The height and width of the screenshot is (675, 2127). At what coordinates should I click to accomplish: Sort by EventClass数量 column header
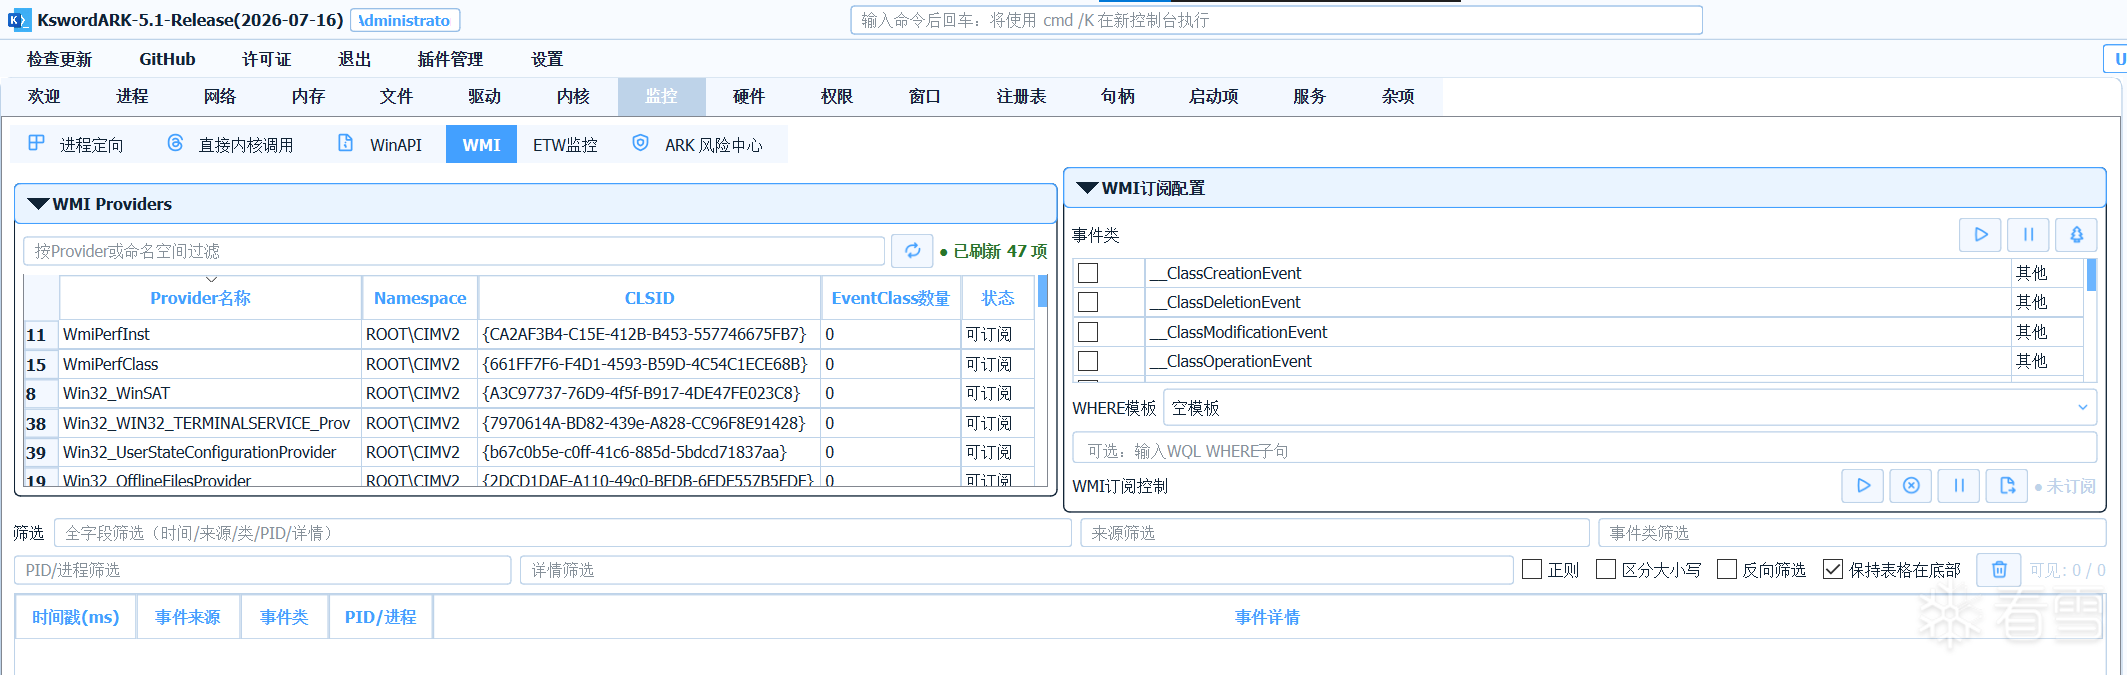tap(891, 298)
